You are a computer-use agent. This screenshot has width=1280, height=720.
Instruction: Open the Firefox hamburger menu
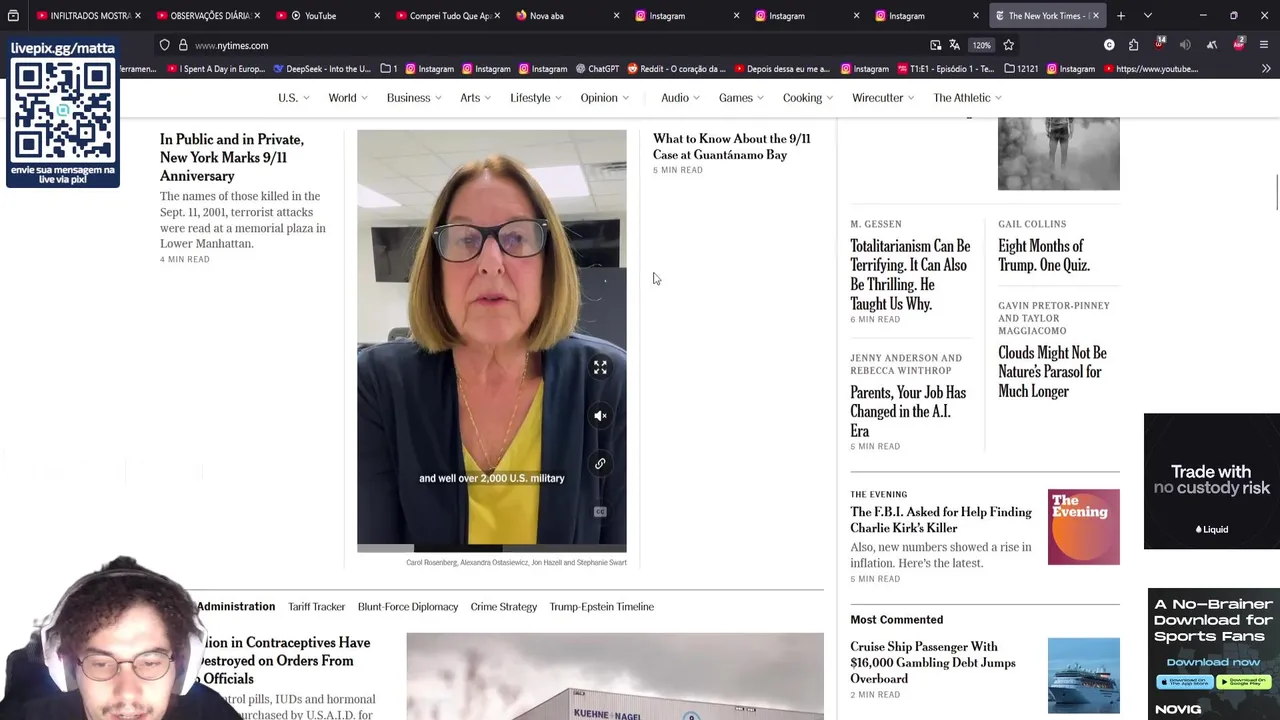[x=1264, y=45]
